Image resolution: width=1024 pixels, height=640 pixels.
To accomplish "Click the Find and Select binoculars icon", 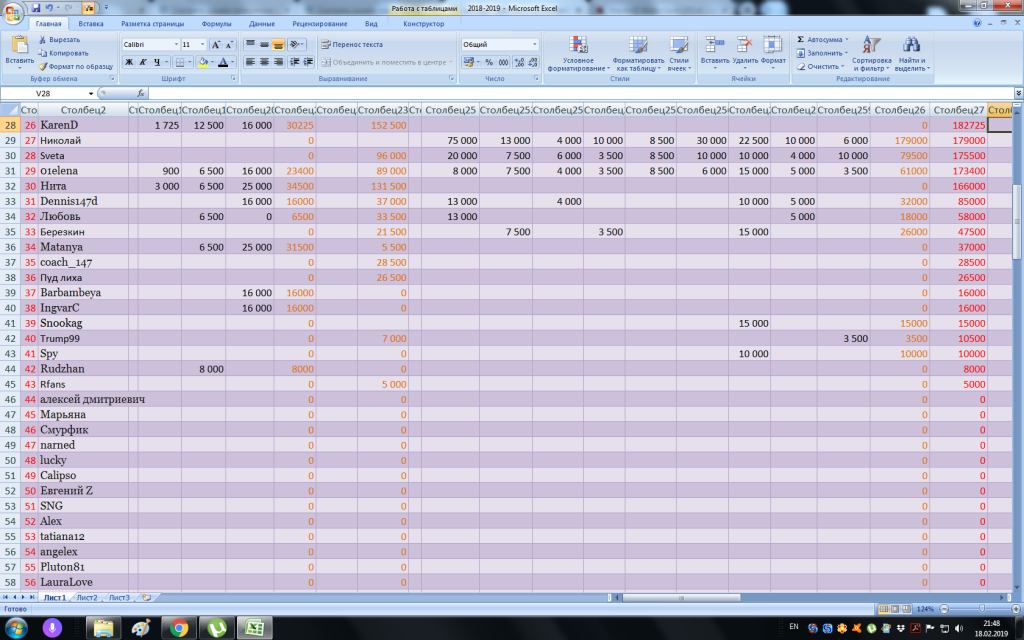I will click(910, 45).
